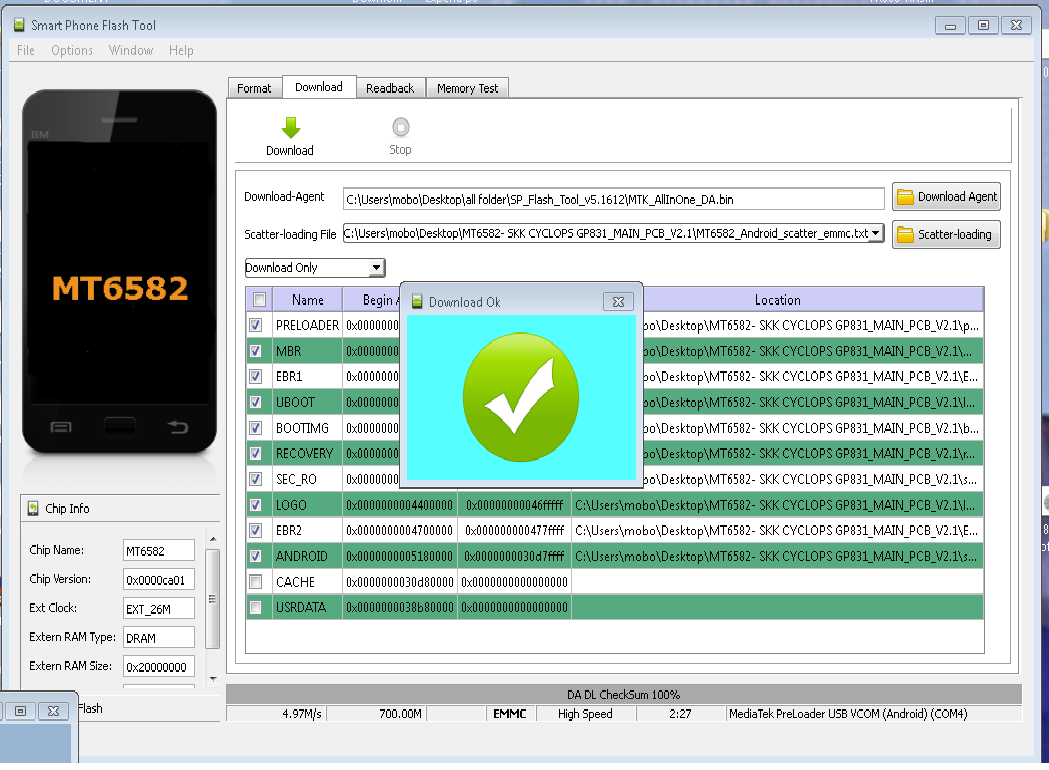1049x770 pixels.
Task: Click the Download Agent folder button
Action: coord(946,197)
